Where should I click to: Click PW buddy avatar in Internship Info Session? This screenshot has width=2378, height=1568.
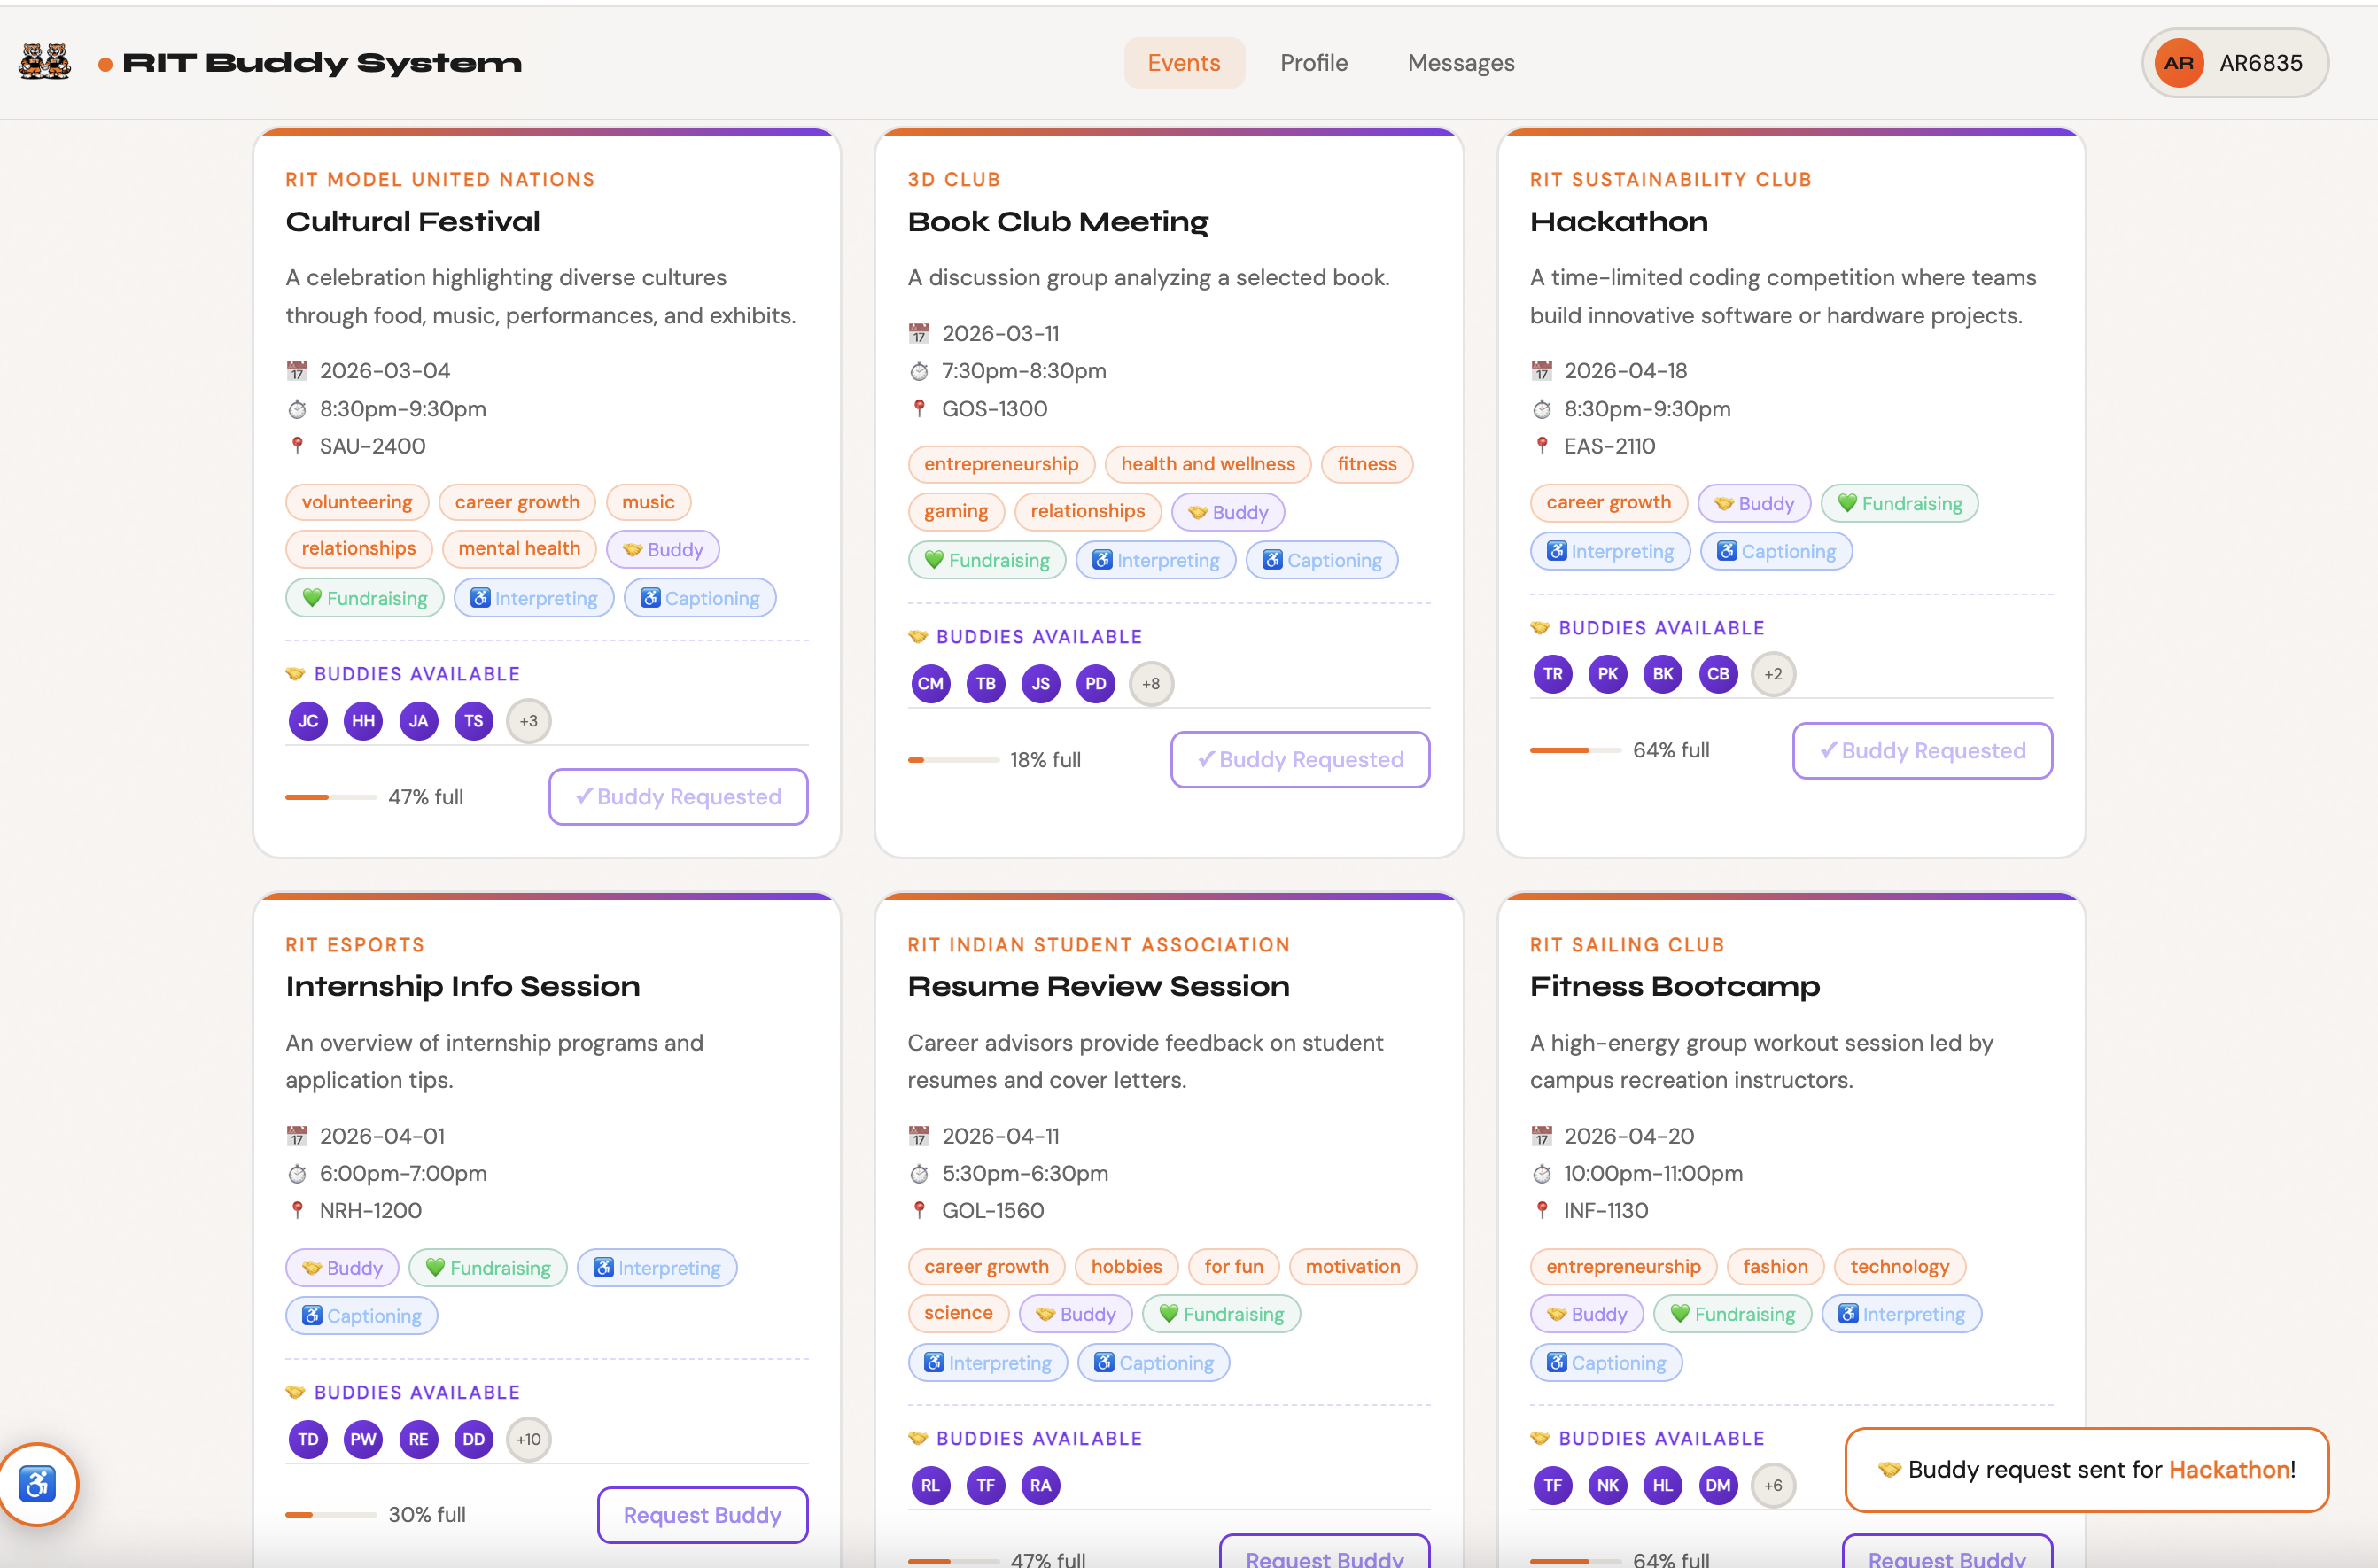363,1439
